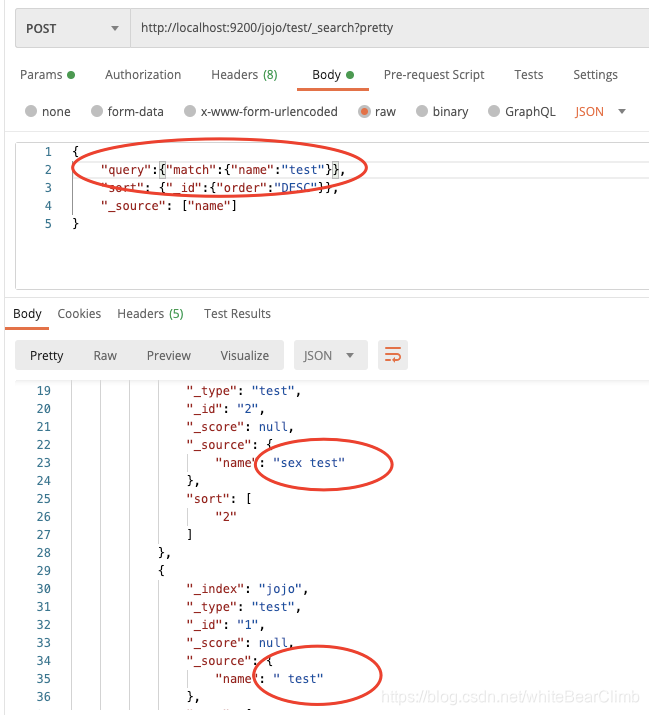The image size is (649, 715).
Task: Open the Pre-request Script tab
Action: tap(434, 75)
